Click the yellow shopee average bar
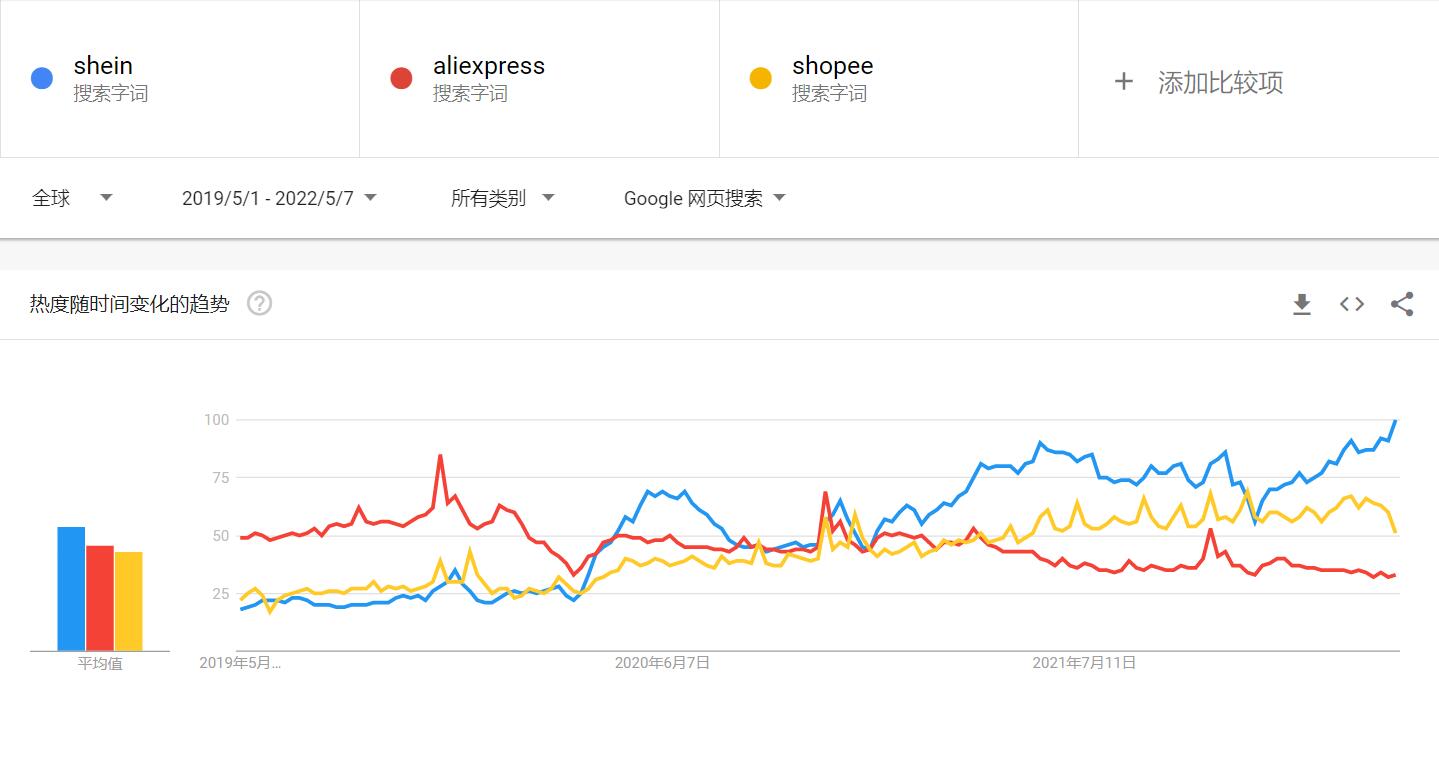Viewport: 1439px width, 758px height. pyautogui.click(x=129, y=601)
